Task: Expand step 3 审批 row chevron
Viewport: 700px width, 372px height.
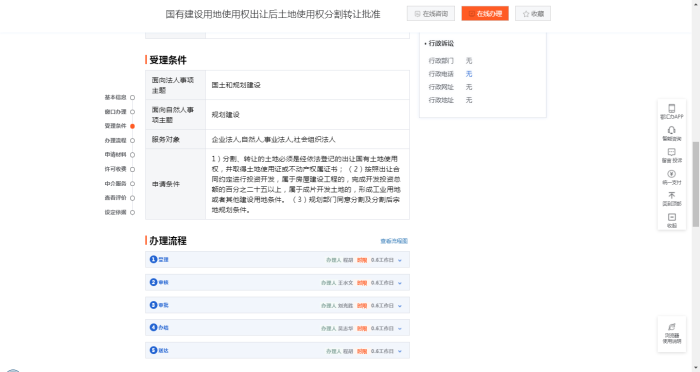Action: tap(400, 305)
